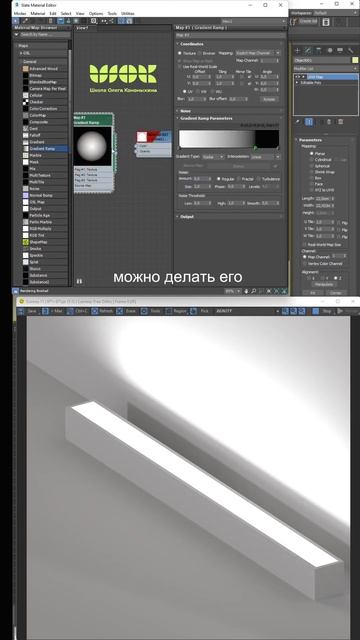This screenshot has height=640, width=360.
Task: Open the Modifier List dropdown
Action: point(326,69)
